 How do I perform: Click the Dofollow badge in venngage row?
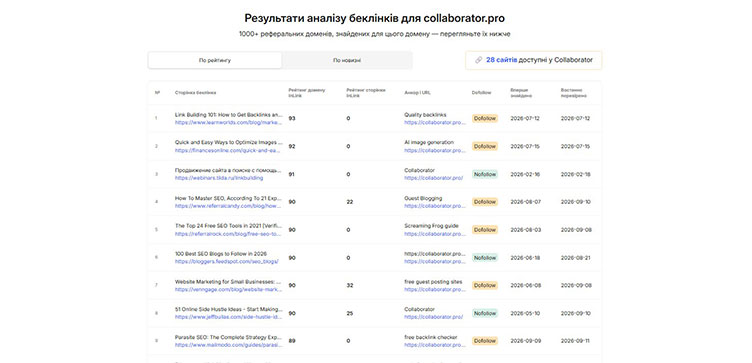[x=485, y=285]
